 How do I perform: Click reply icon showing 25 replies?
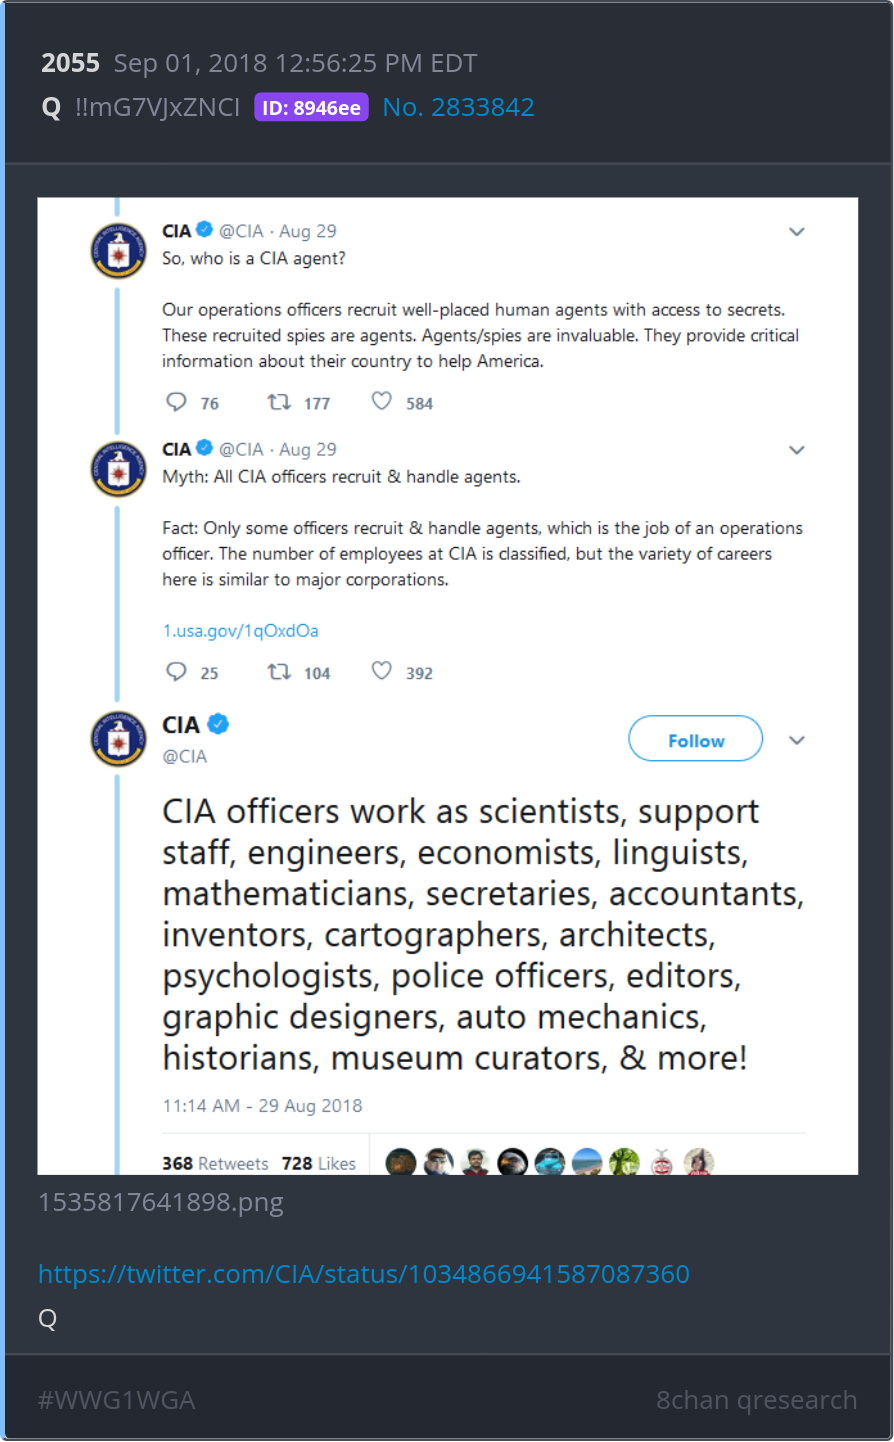pos(176,671)
